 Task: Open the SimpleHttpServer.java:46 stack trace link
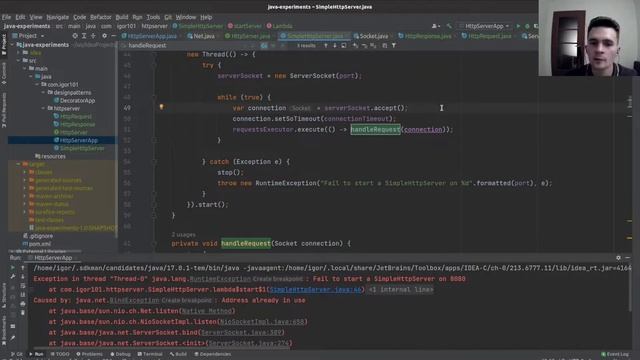pos(316,289)
